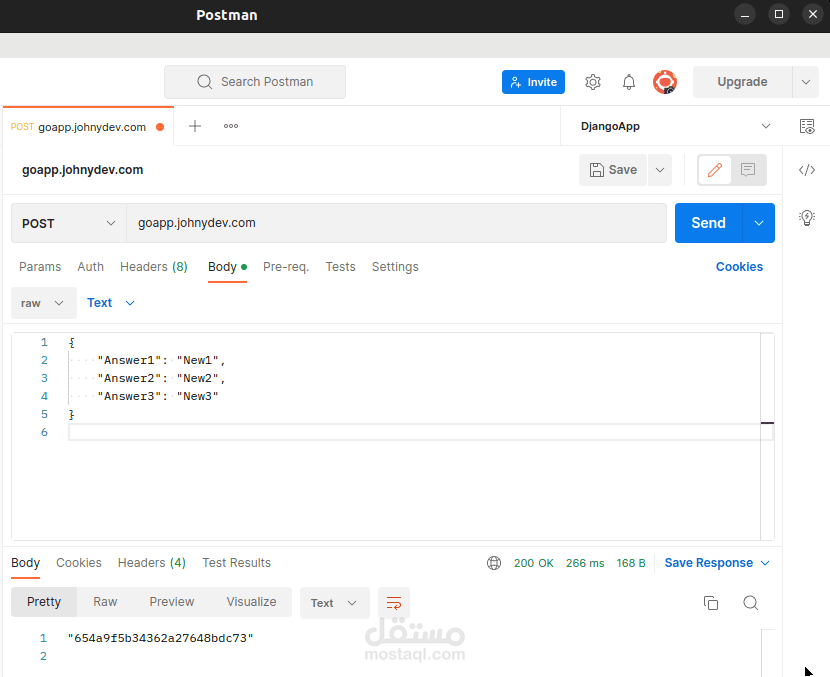The width and height of the screenshot is (830, 677).
Task: Switch to the Auth tab
Action: point(91,267)
